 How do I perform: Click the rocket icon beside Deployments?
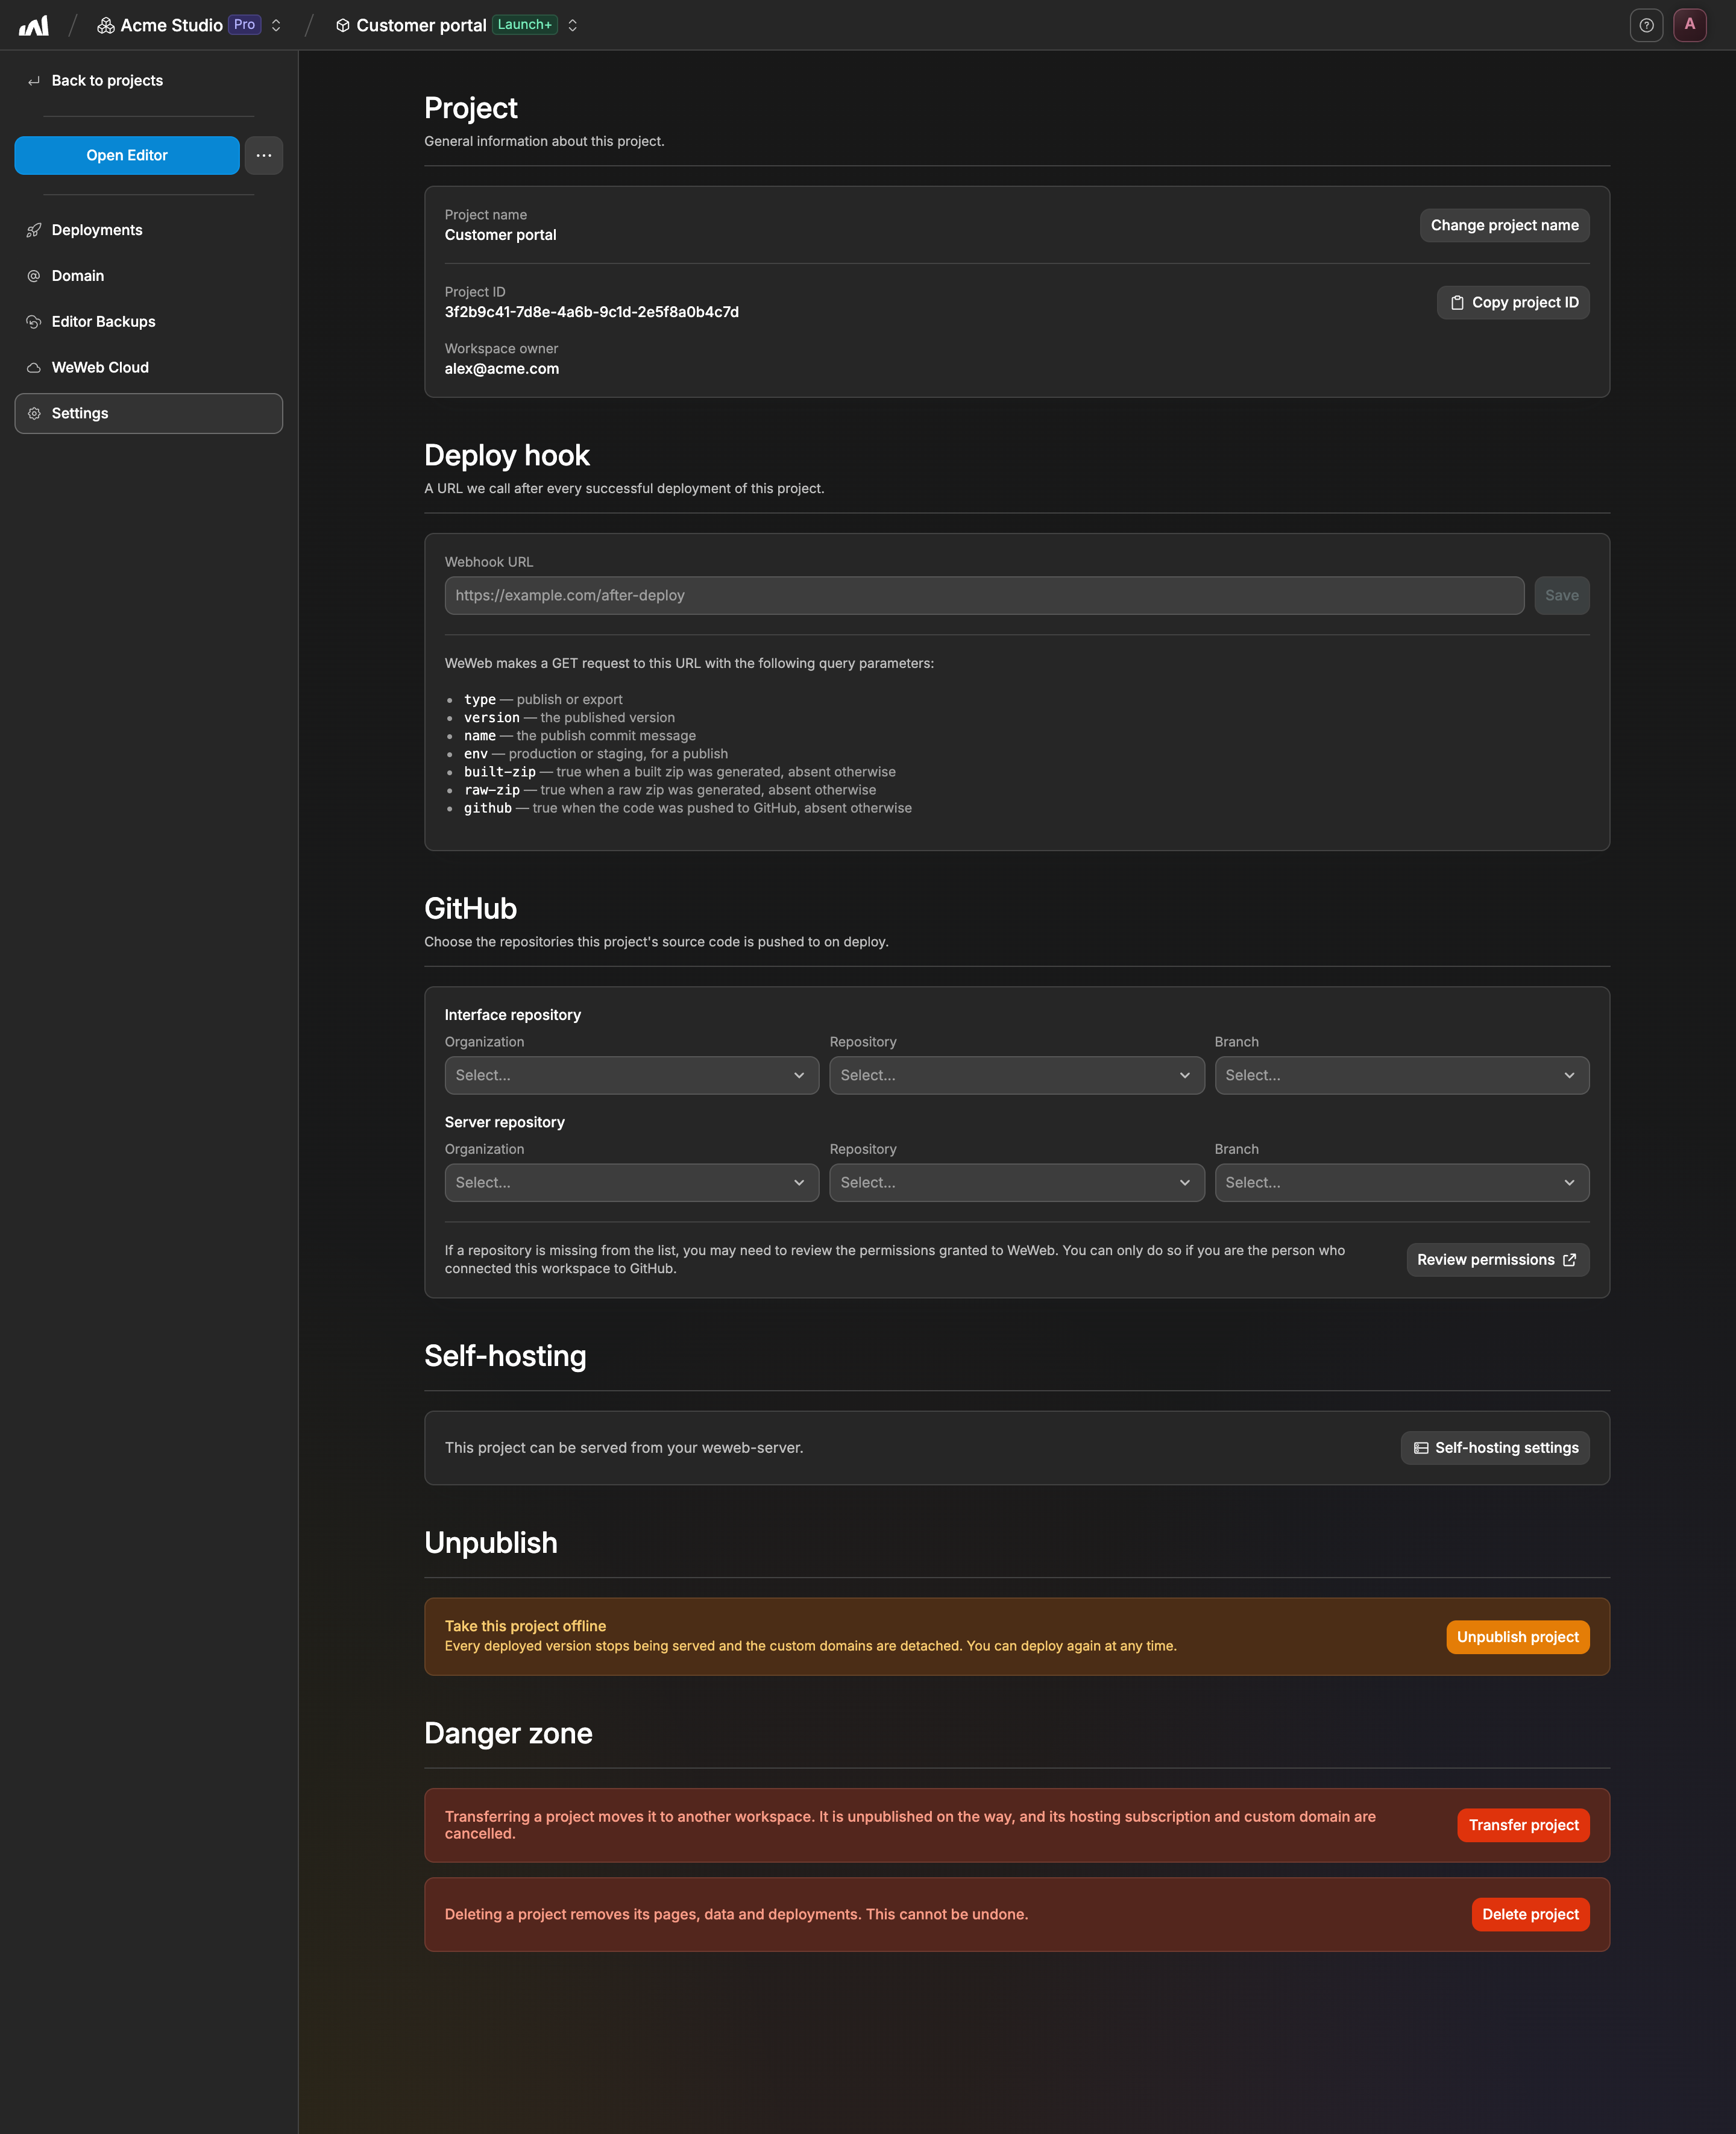pyautogui.click(x=34, y=230)
